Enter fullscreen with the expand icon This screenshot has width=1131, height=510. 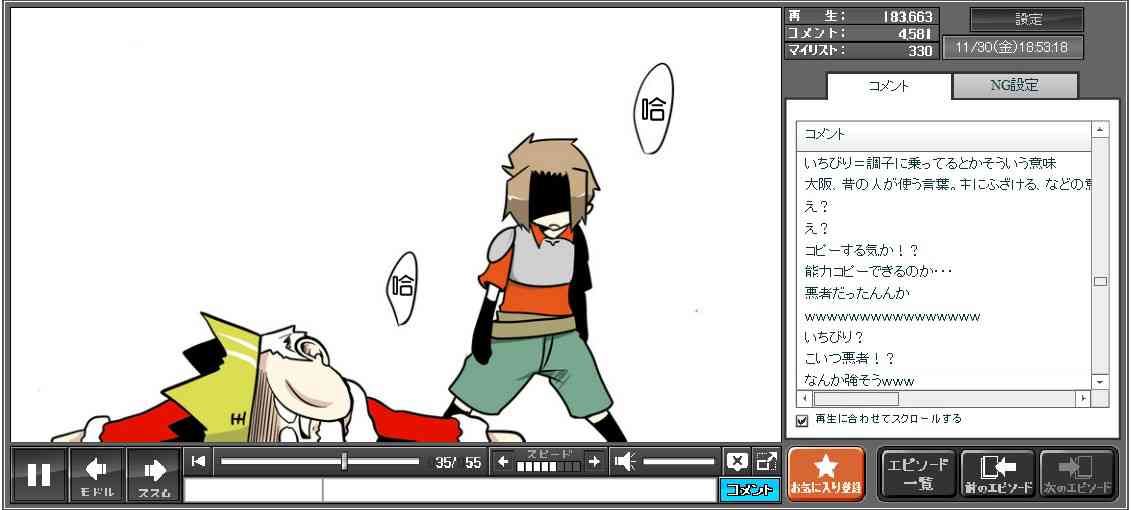766,461
